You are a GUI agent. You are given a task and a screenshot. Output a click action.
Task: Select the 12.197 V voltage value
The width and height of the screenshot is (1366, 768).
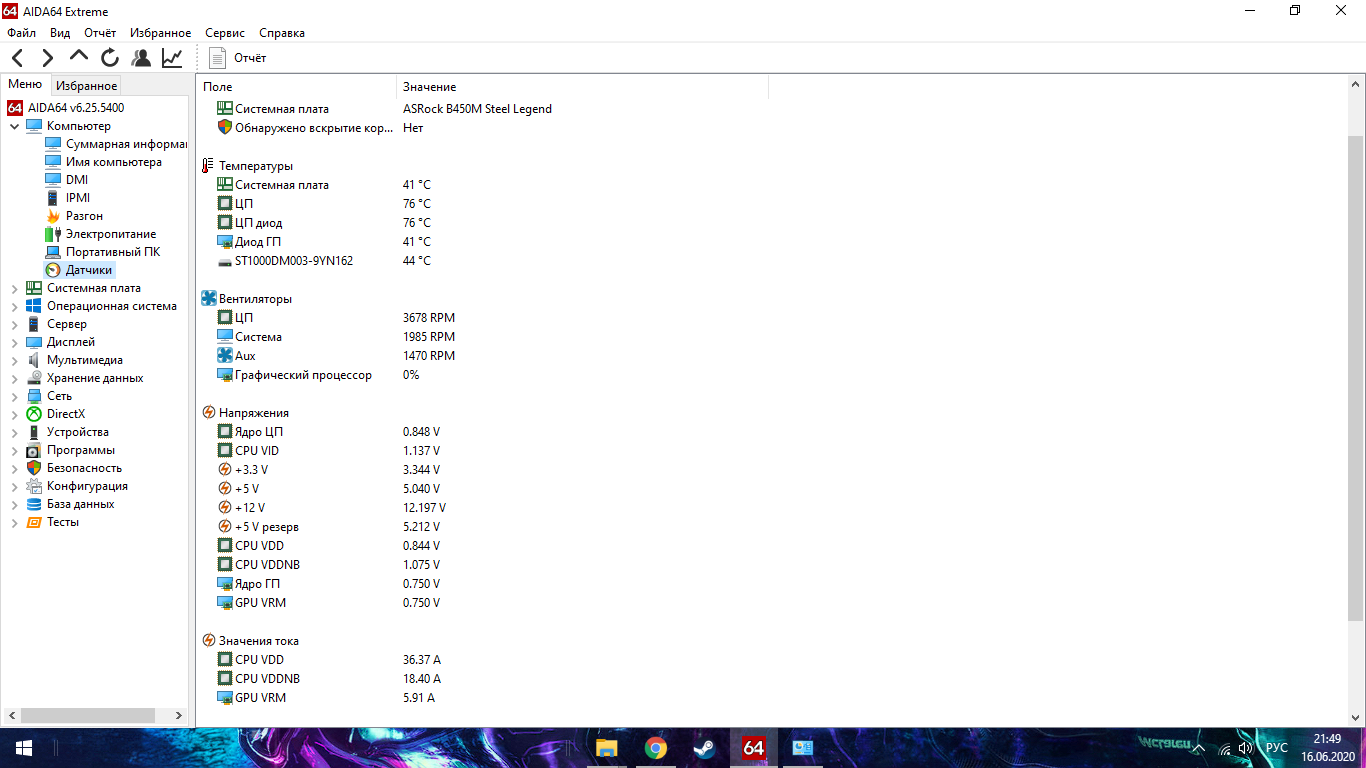click(x=425, y=508)
